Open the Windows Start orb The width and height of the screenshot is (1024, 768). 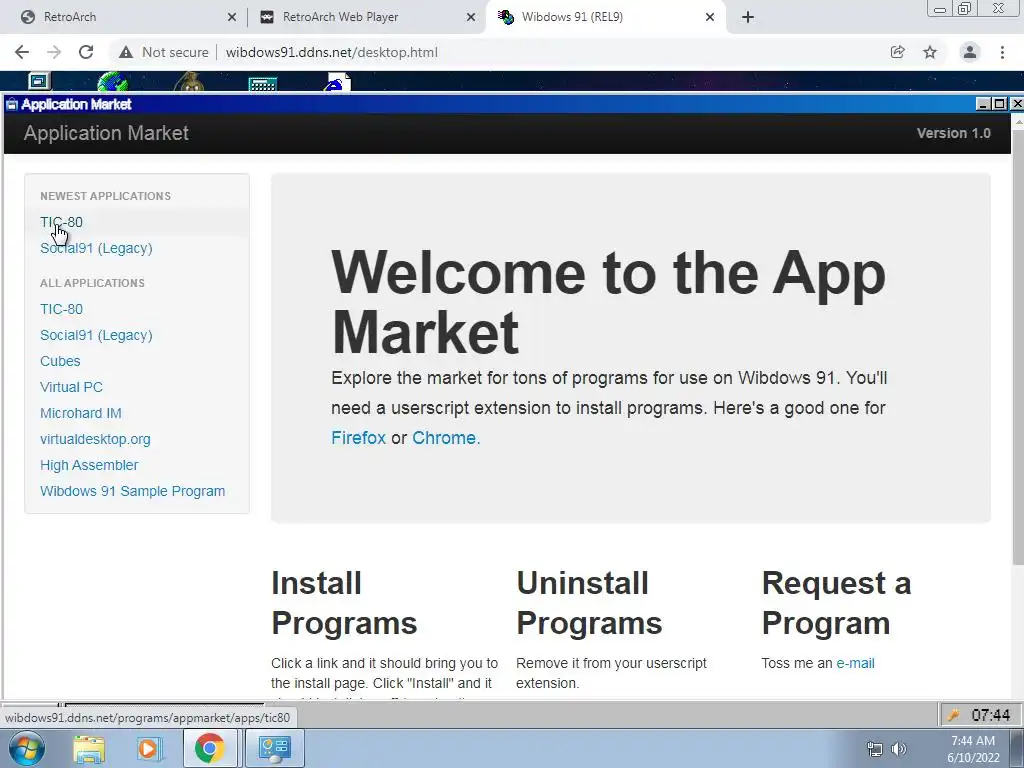[x=27, y=748]
